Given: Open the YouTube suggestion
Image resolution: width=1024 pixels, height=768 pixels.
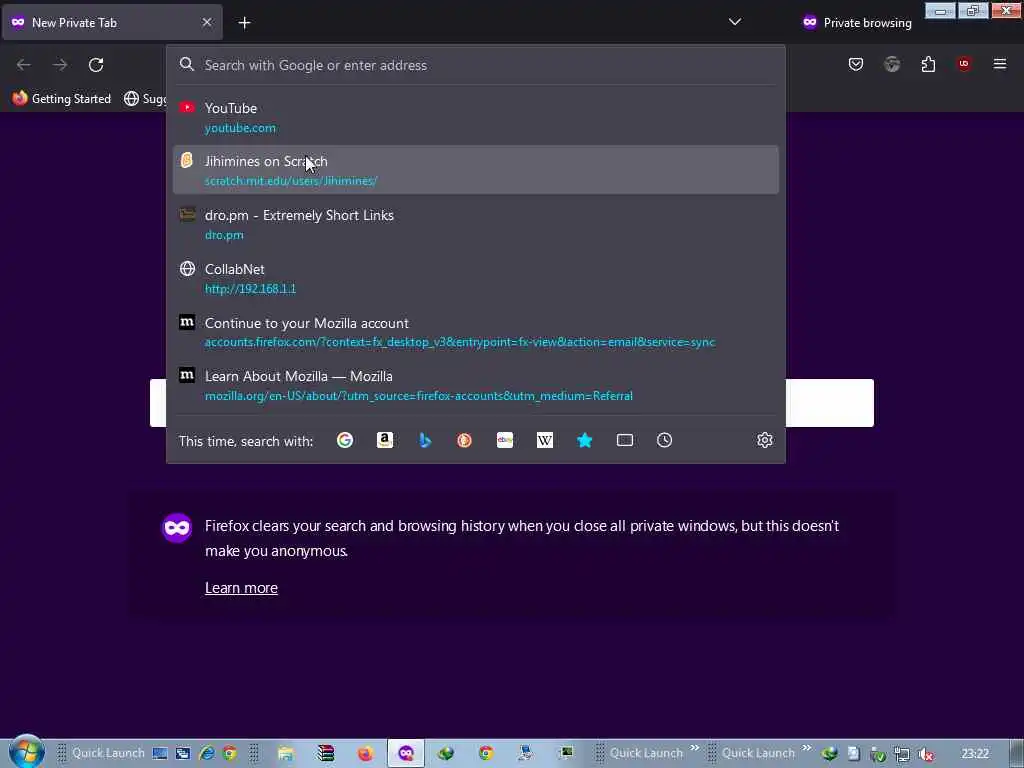Looking at the screenshot, I should (475, 118).
